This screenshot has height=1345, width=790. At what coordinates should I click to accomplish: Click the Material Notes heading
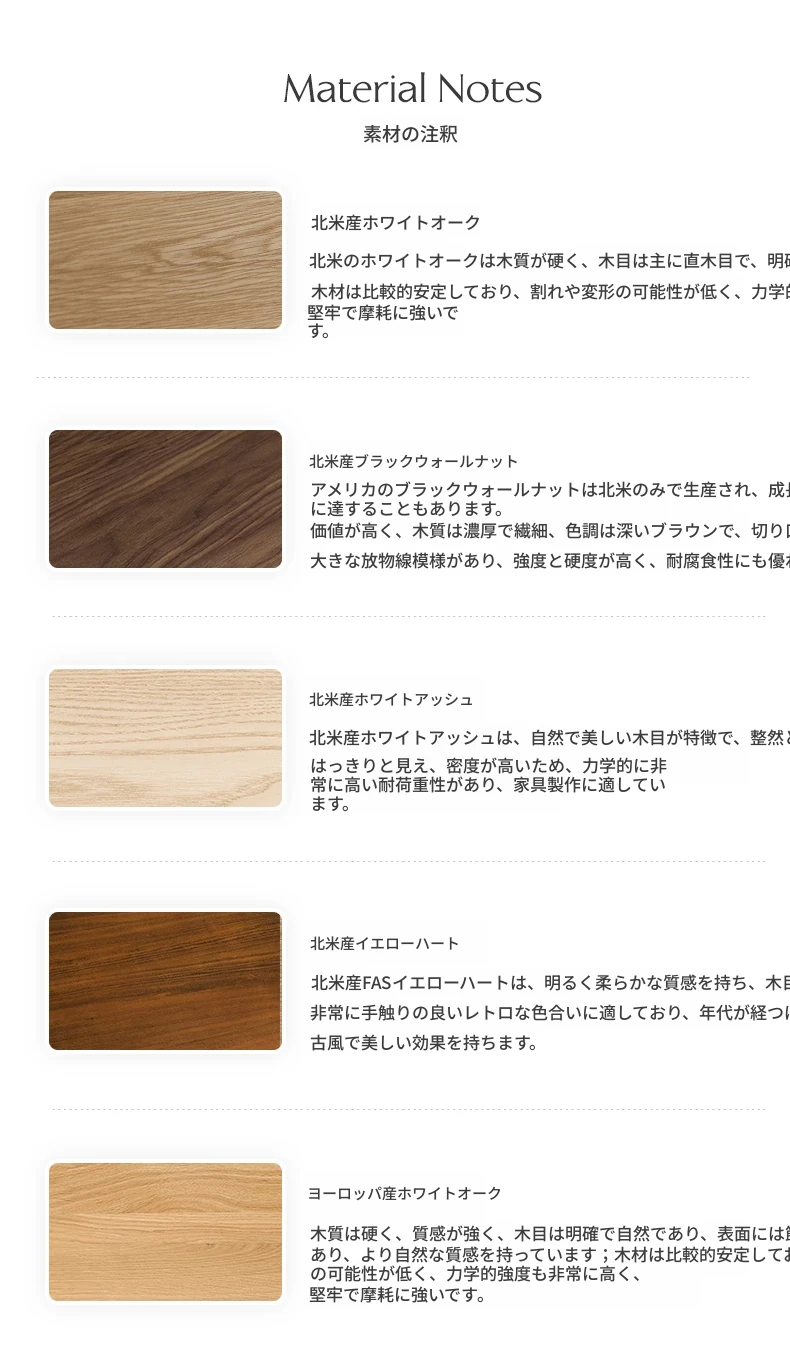coord(412,89)
